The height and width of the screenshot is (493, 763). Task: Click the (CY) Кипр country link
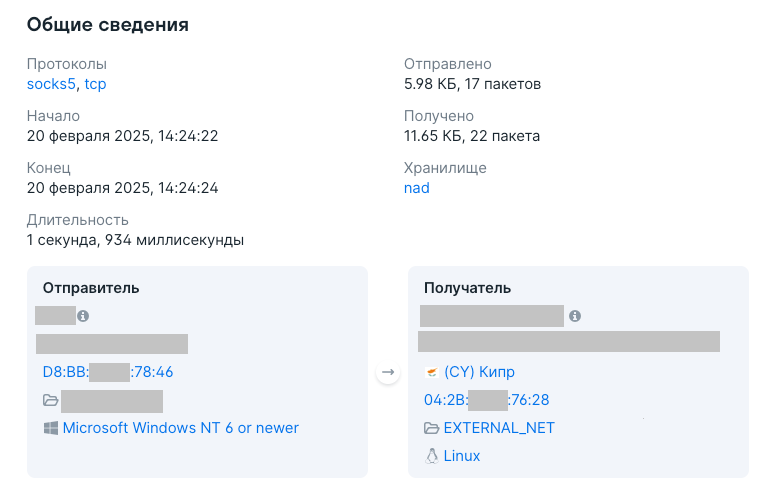click(x=479, y=372)
